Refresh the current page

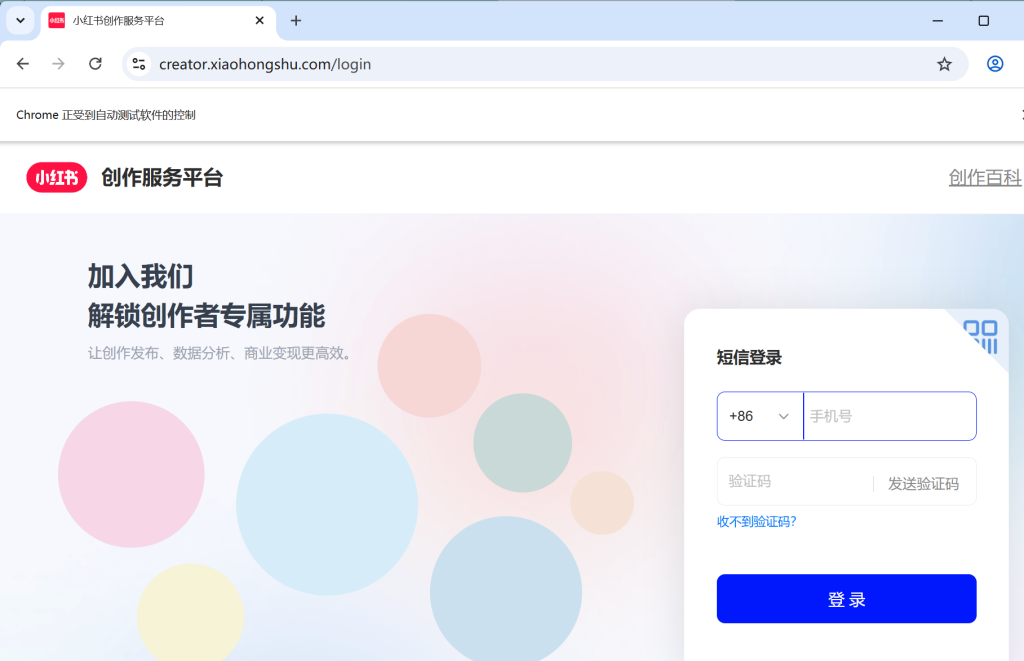coord(95,63)
